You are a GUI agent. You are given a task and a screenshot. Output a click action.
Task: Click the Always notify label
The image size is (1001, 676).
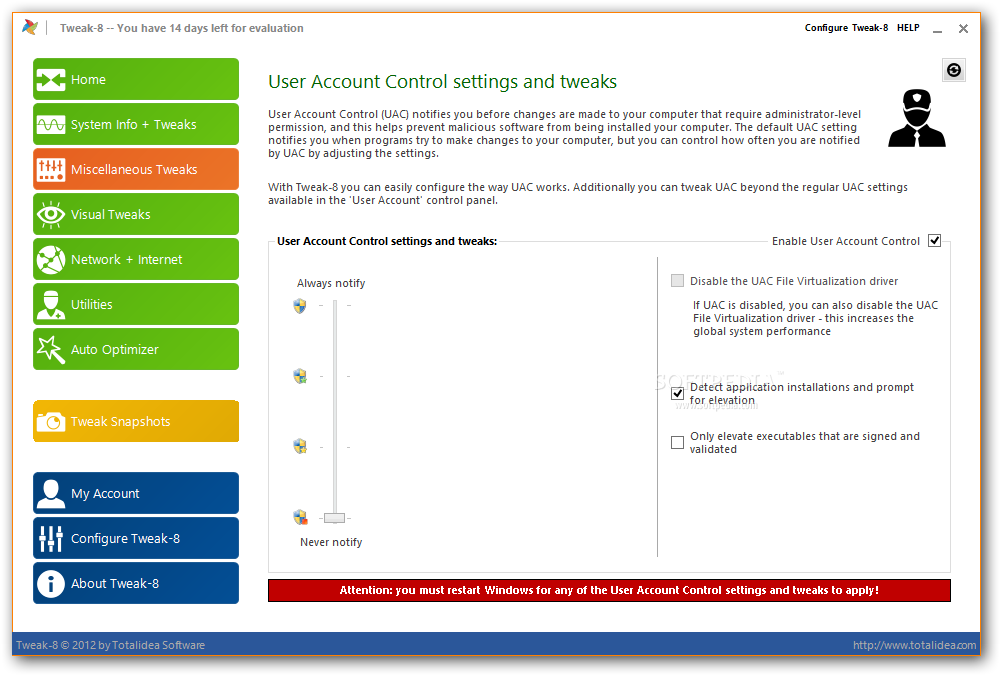[331, 283]
